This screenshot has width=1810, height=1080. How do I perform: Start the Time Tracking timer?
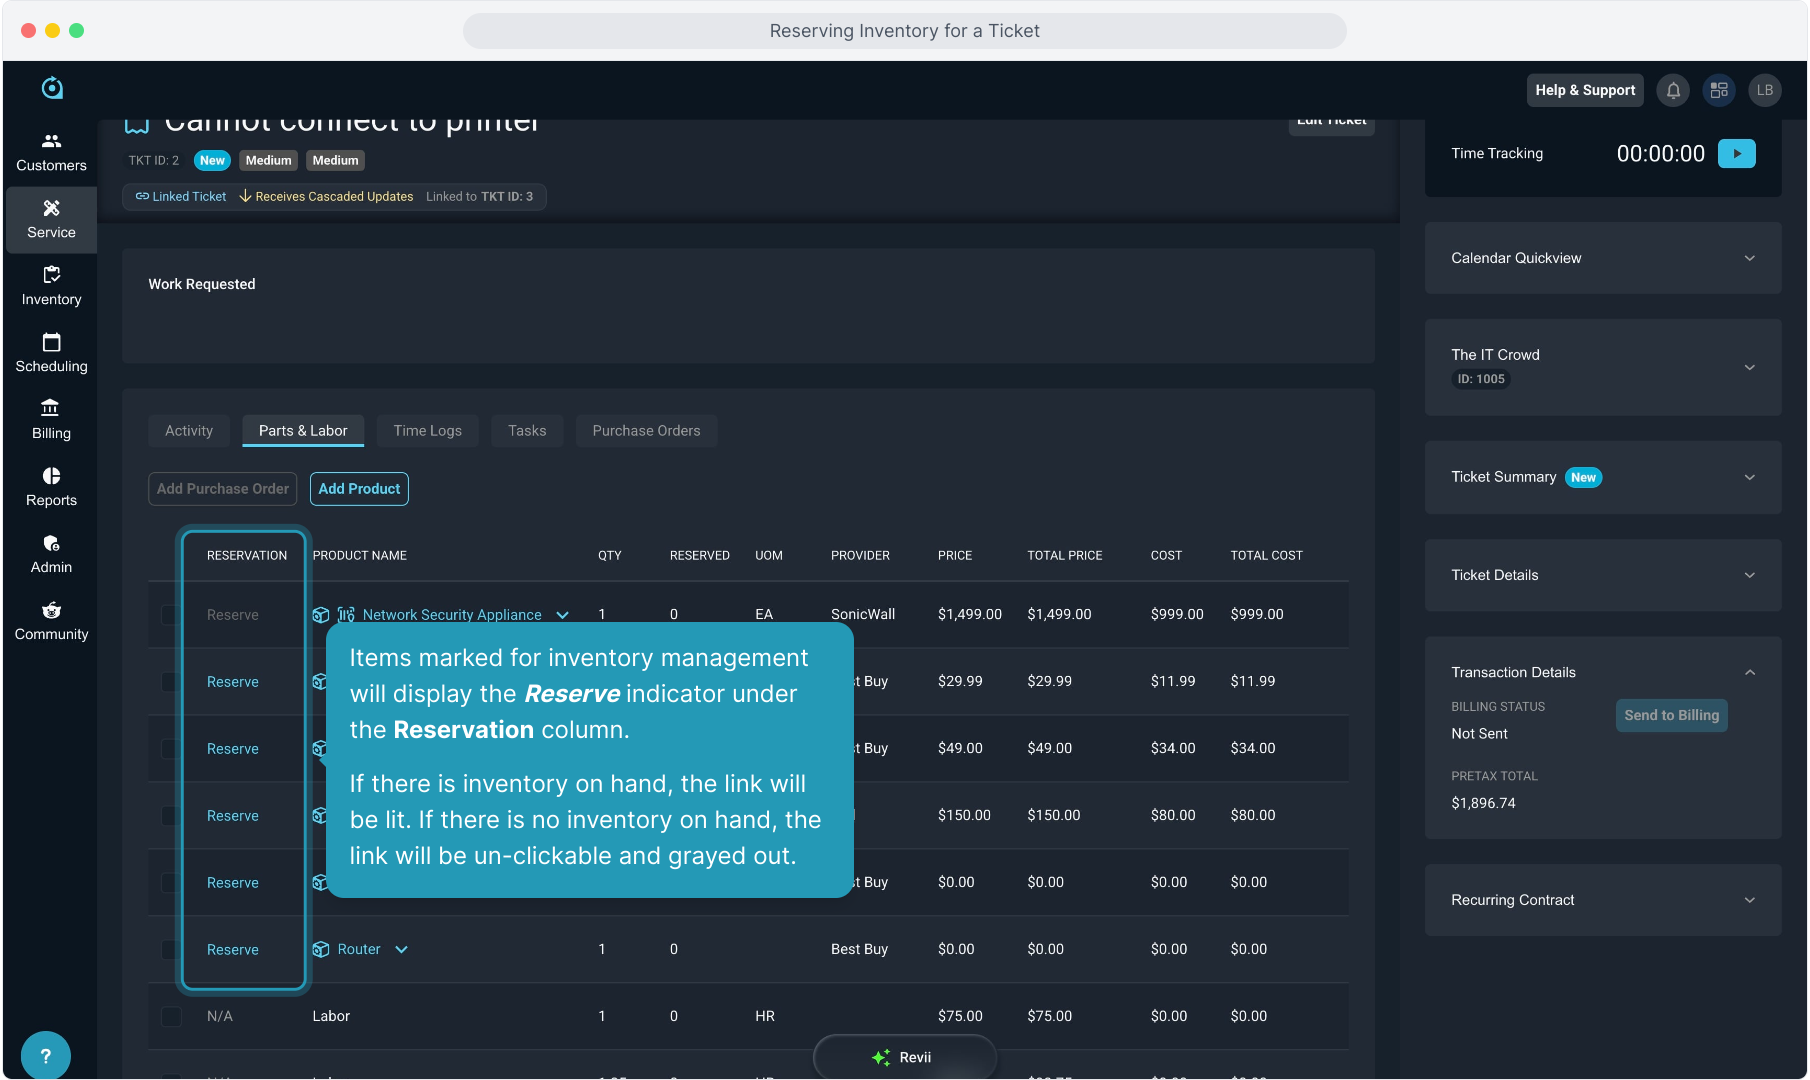[1736, 154]
